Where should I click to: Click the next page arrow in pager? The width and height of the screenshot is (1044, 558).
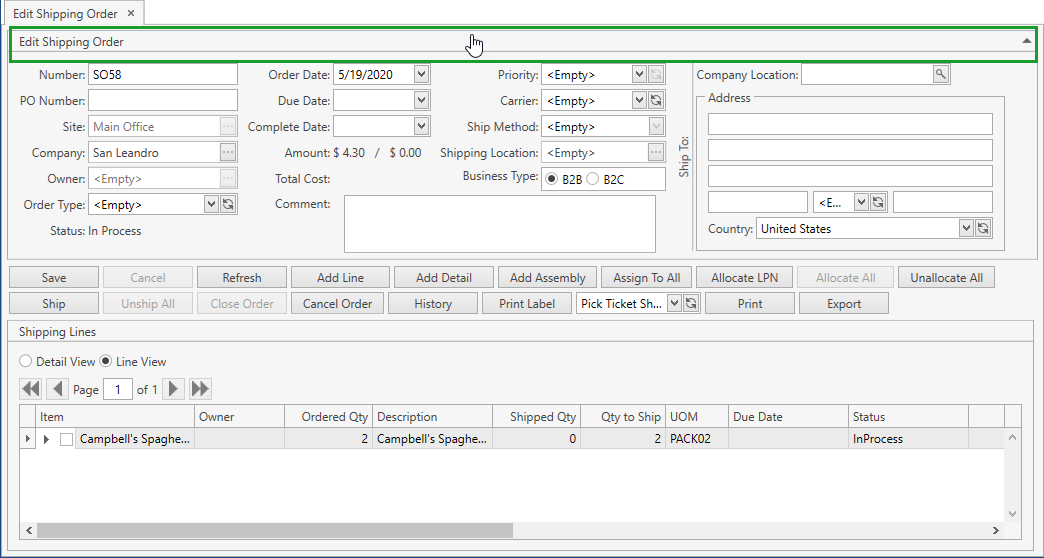click(174, 389)
